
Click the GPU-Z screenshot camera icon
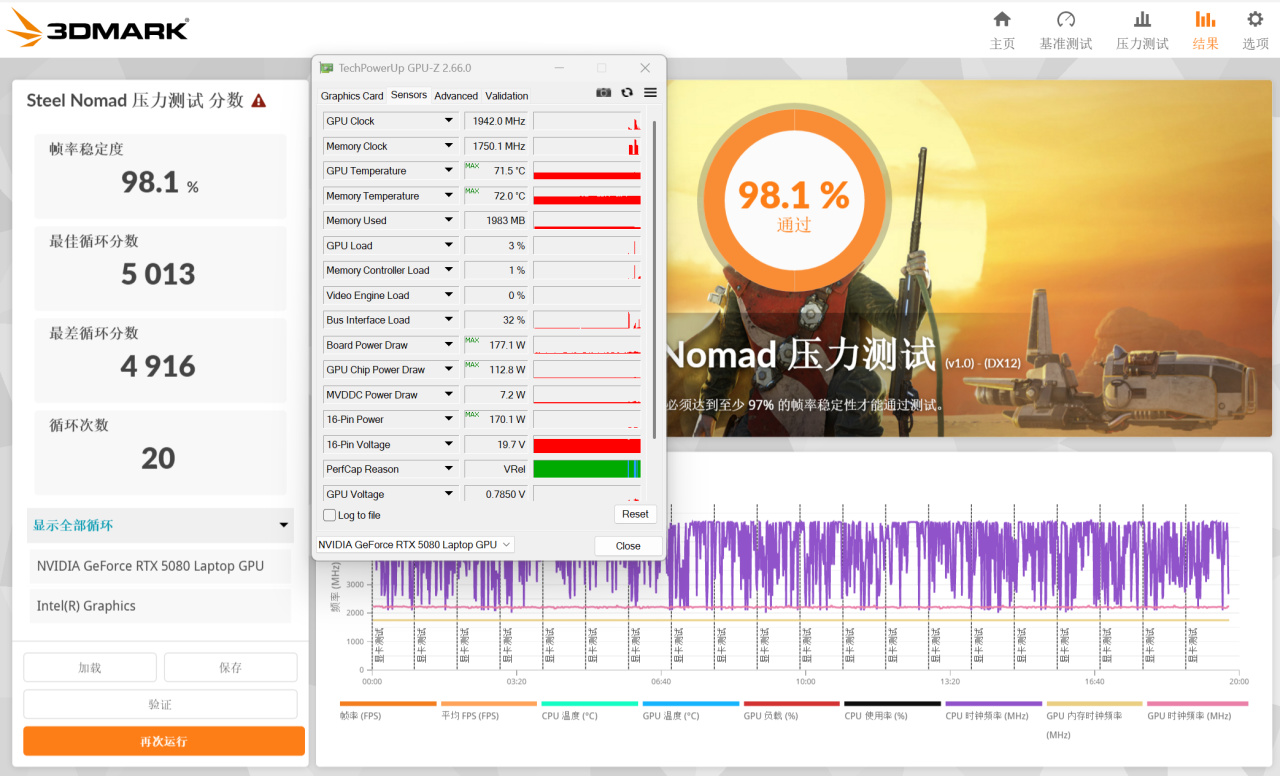[x=604, y=92]
